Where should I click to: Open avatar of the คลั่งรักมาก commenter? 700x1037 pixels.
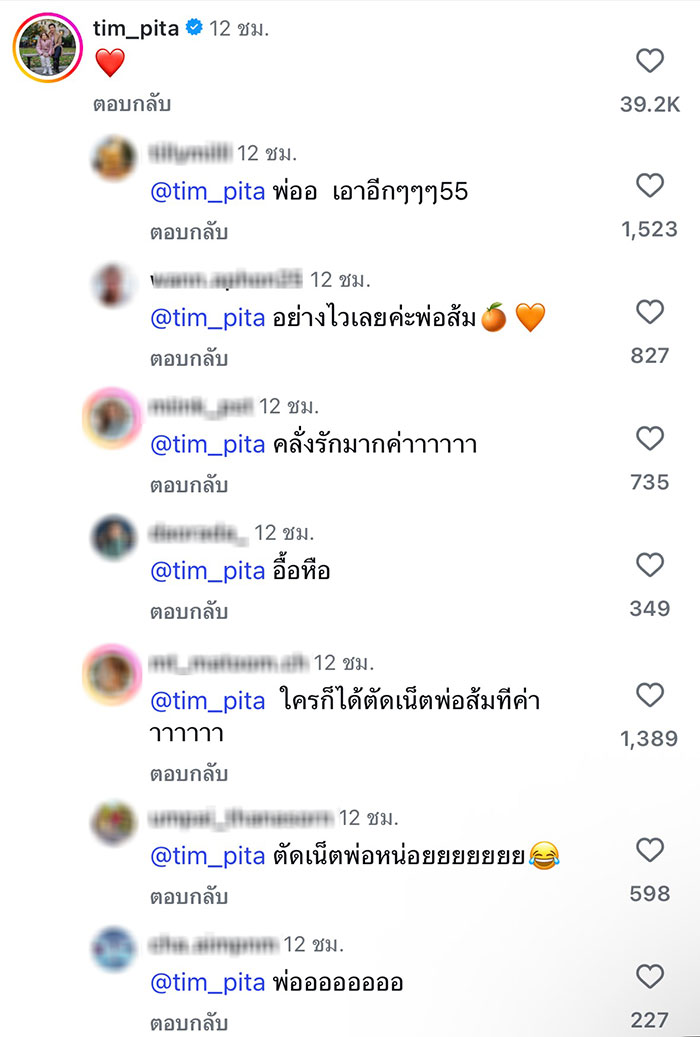click(114, 412)
